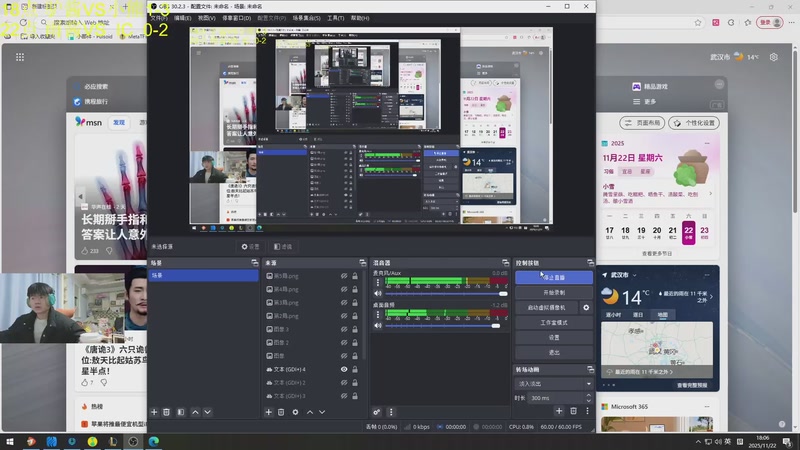Switch weather widget to 地图 tab
The height and width of the screenshot is (450, 800).
tap(662, 315)
